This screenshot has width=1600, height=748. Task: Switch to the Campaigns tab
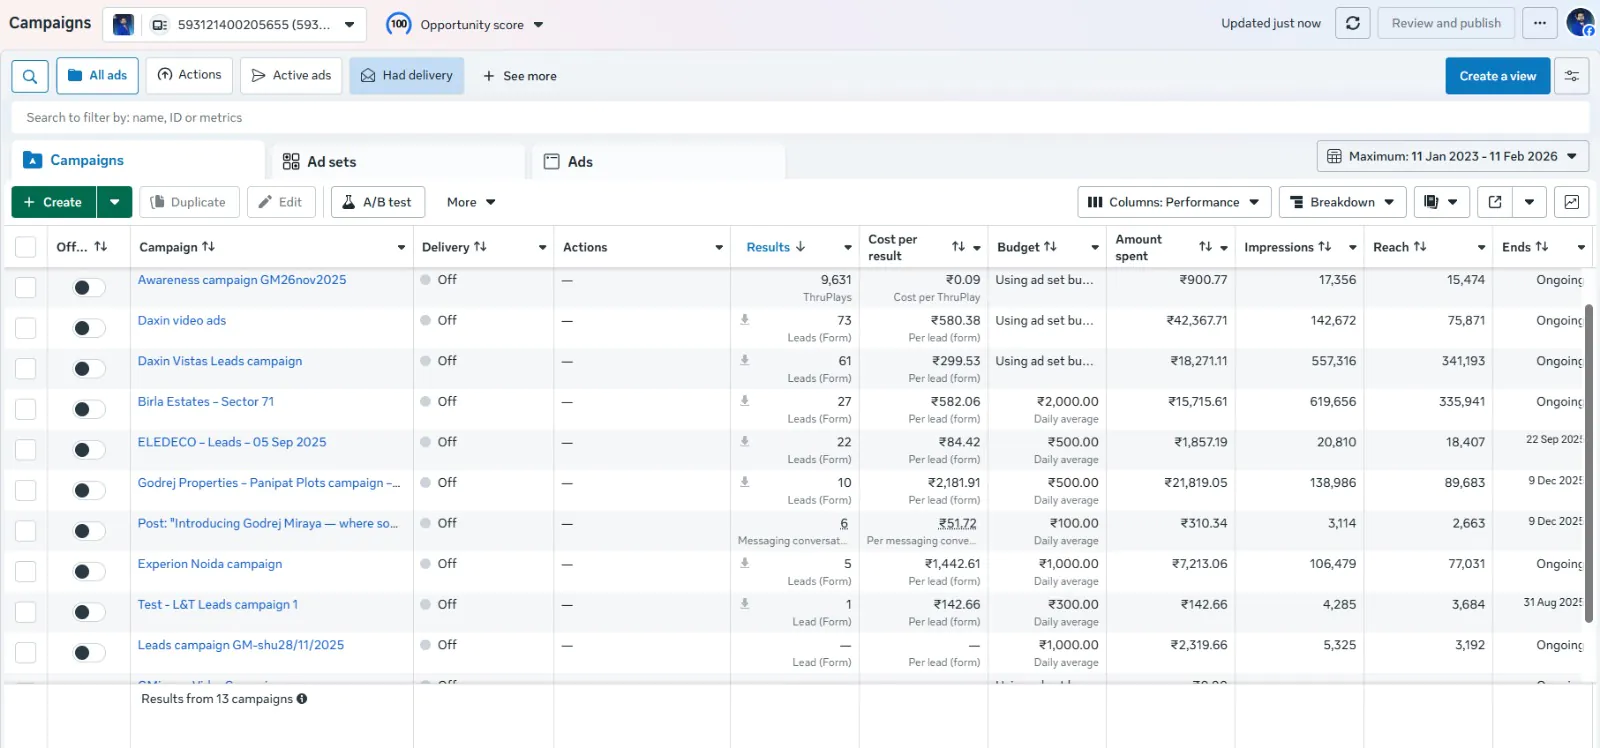pyautogui.click(x=138, y=160)
